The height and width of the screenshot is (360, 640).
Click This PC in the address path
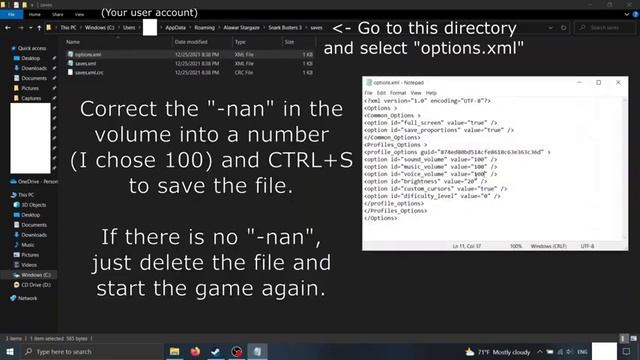(68, 28)
